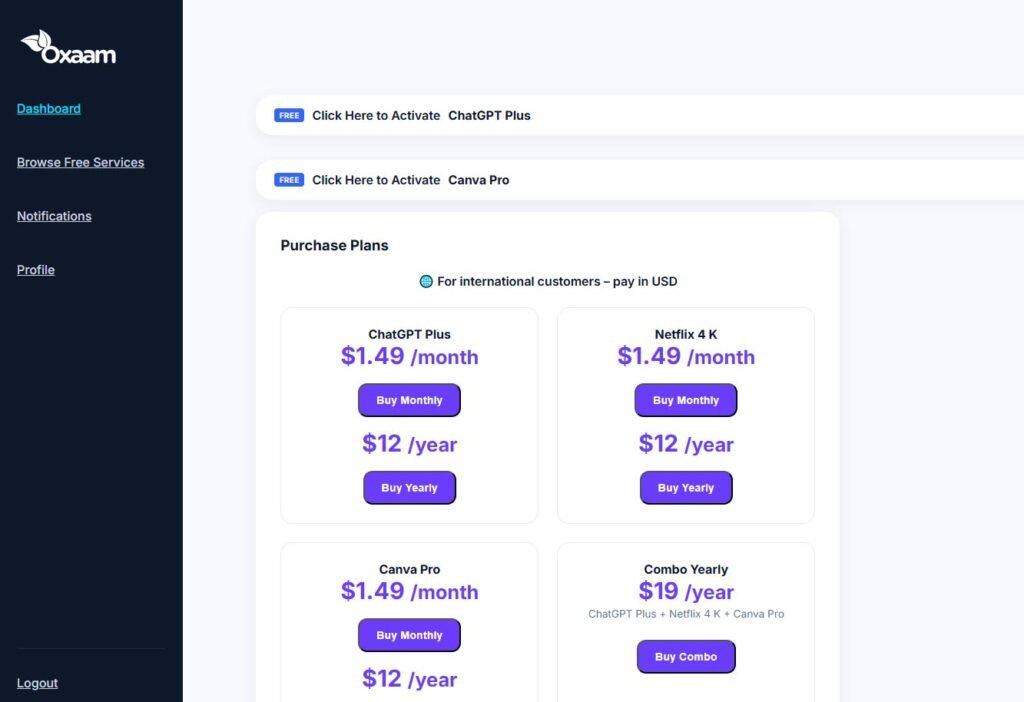Click the $1.49 /month price under Canva Pro
The height and width of the screenshot is (702, 1024).
409,592
